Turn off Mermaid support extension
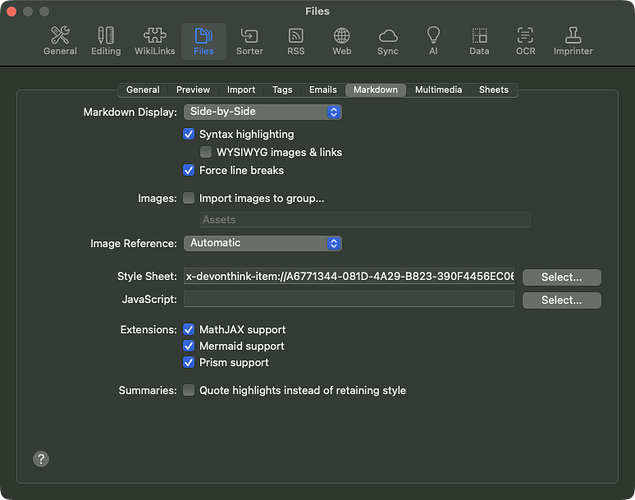Viewport: 635px width, 500px height. click(x=189, y=346)
